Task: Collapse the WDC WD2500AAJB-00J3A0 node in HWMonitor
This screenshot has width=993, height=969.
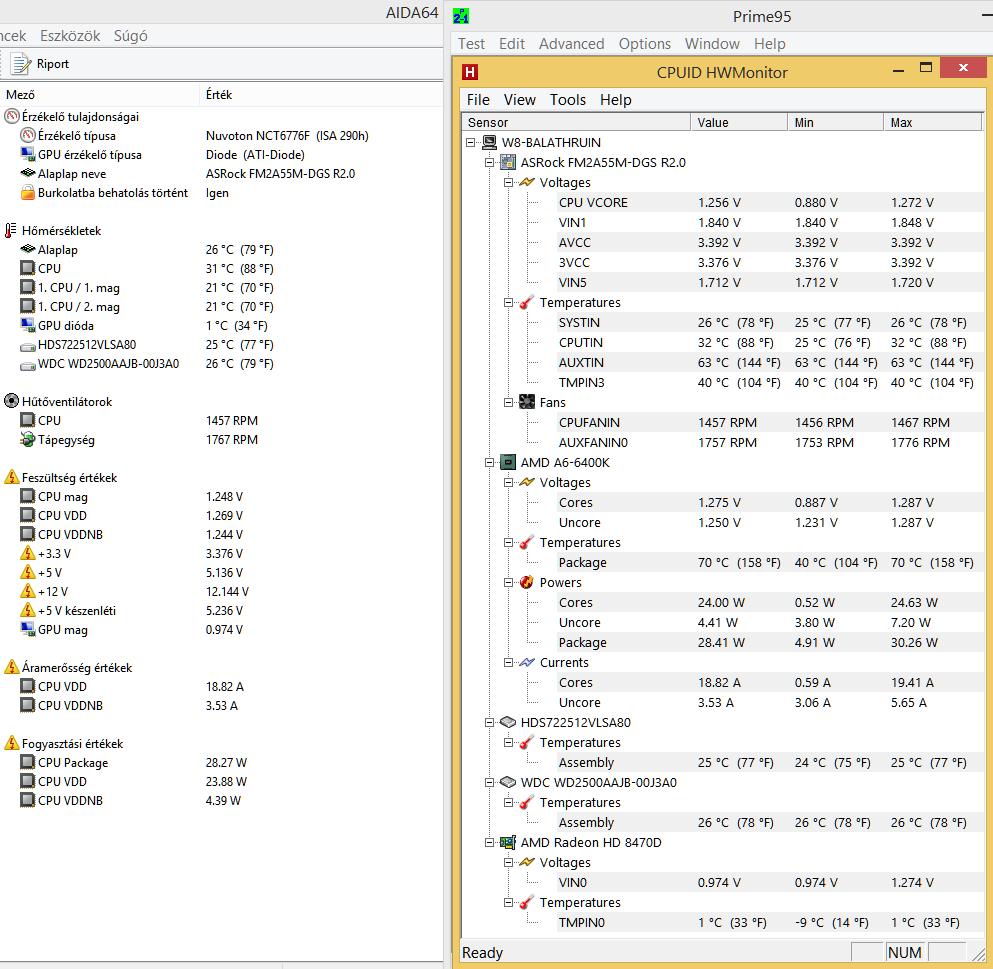Action: (490, 782)
